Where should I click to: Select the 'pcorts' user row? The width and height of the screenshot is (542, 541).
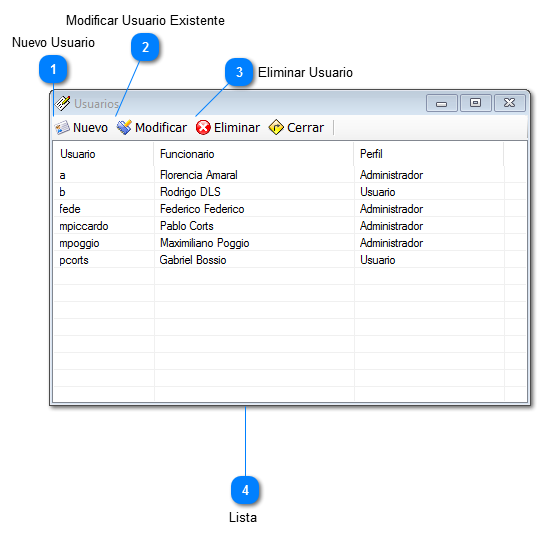pyautogui.click(x=290, y=260)
